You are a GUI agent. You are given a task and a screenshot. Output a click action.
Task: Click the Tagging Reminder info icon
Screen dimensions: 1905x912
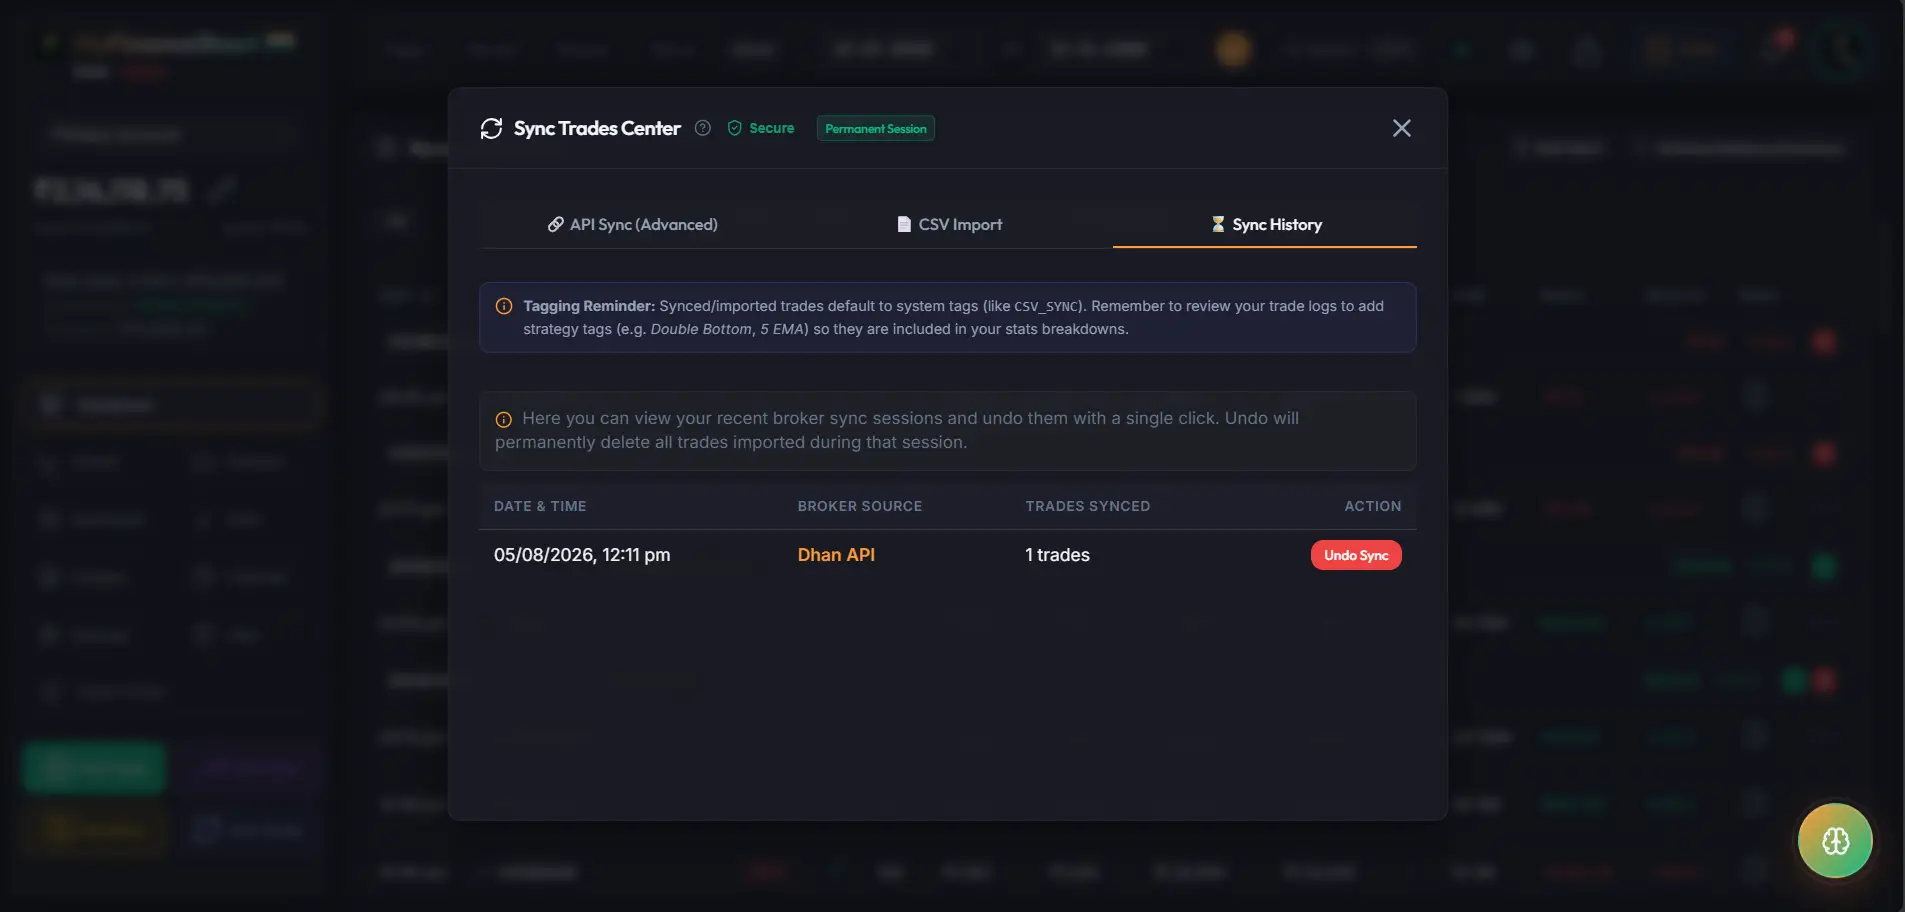504,306
